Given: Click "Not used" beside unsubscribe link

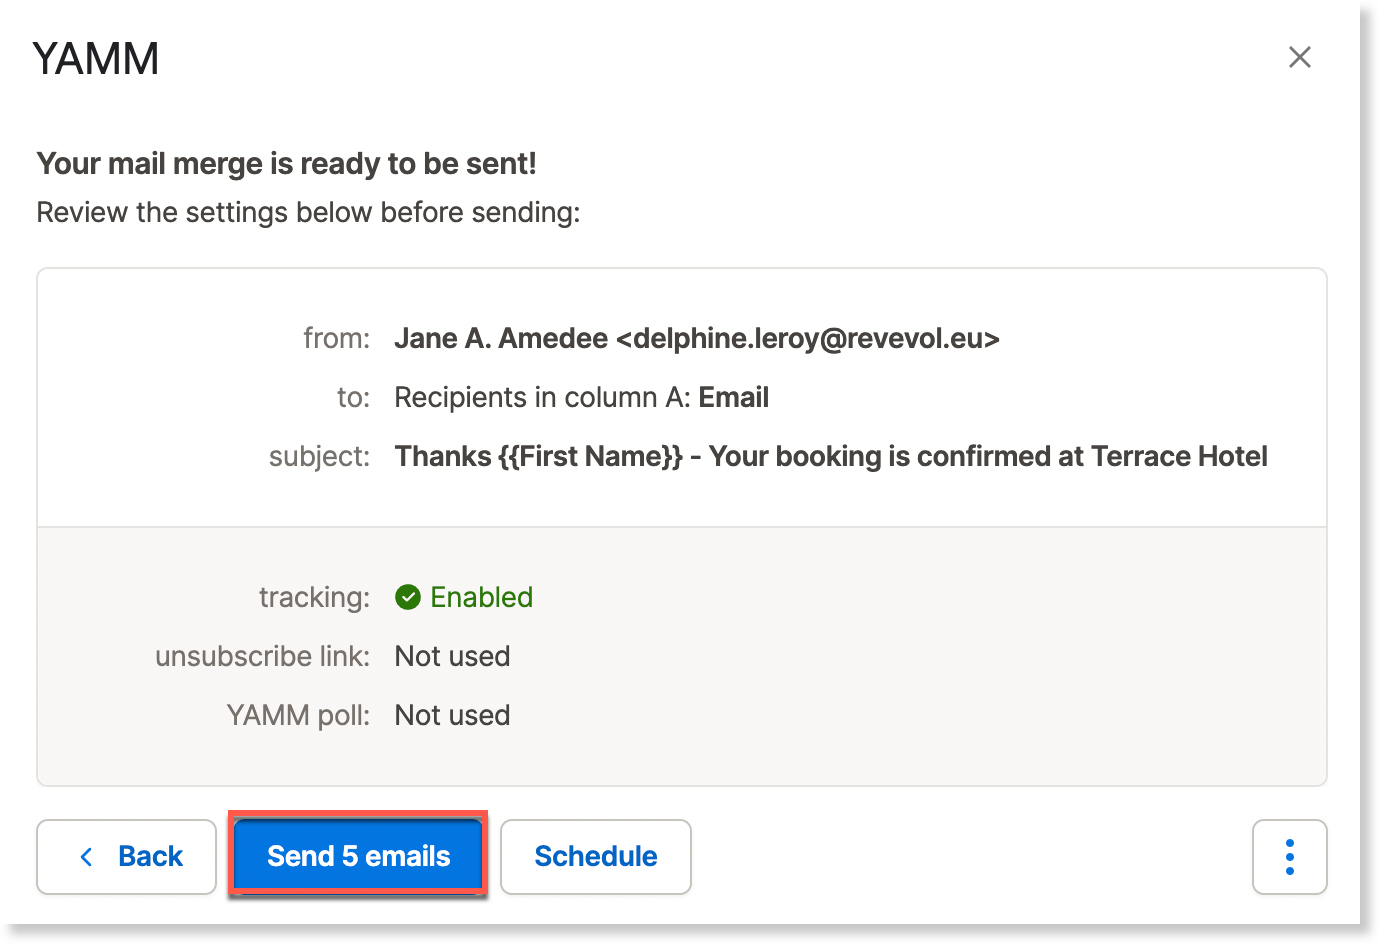Looking at the screenshot, I should tap(452, 656).
